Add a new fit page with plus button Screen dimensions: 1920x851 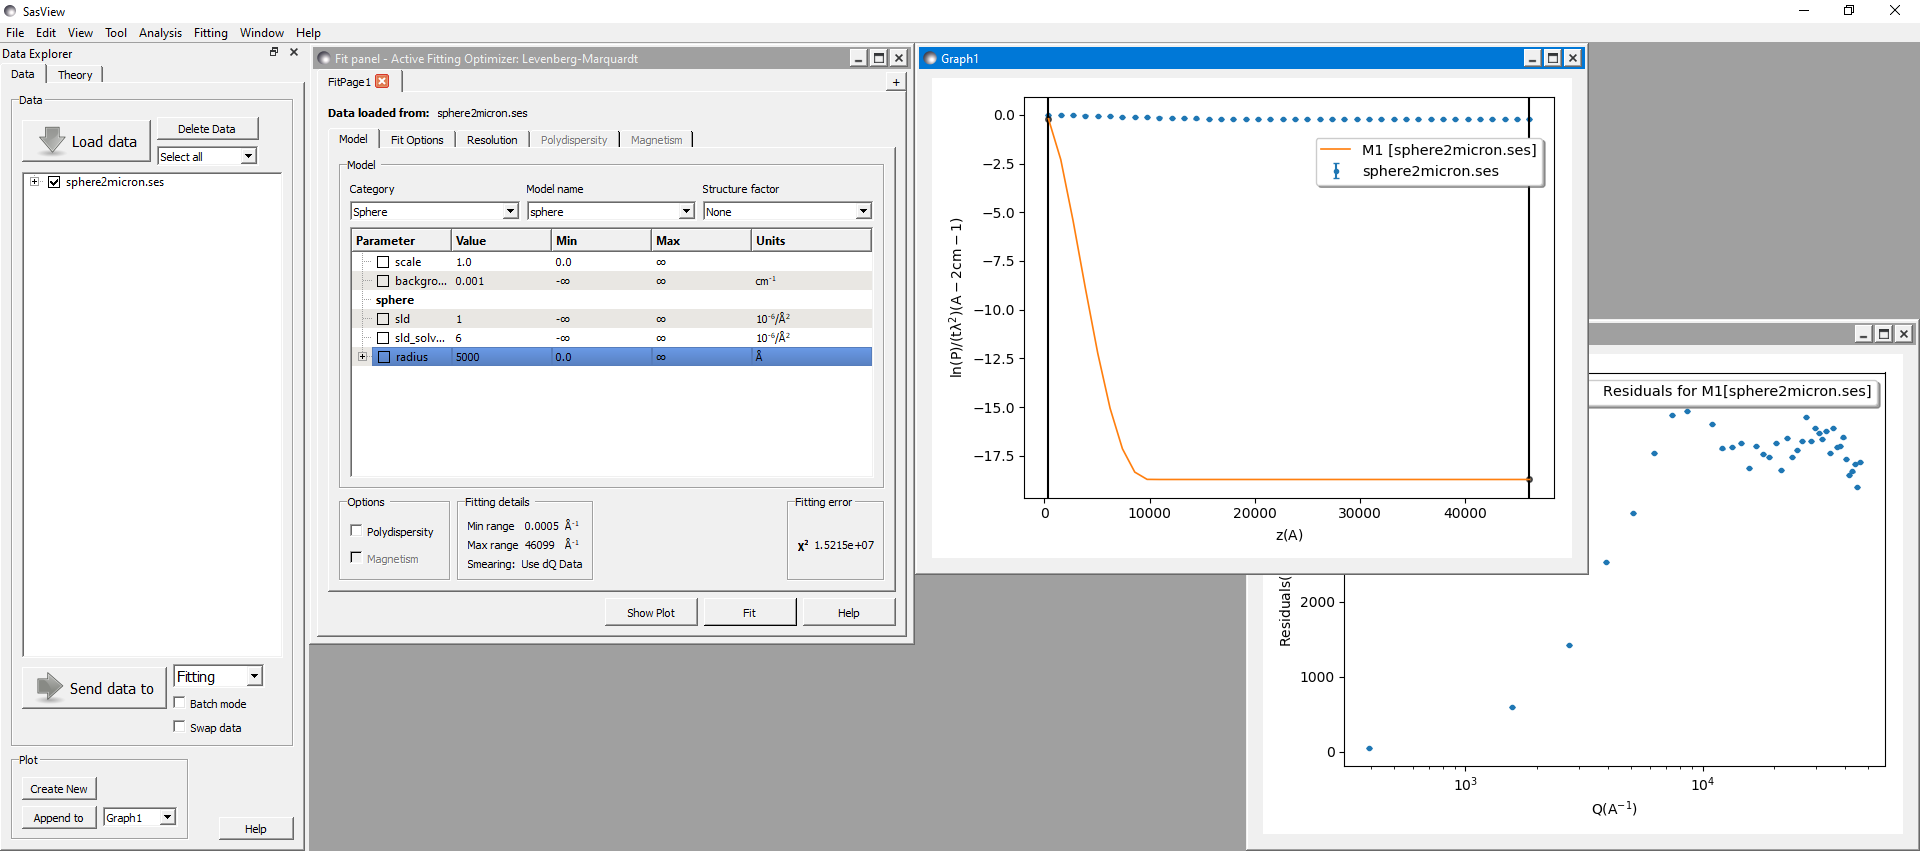tap(896, 83)
